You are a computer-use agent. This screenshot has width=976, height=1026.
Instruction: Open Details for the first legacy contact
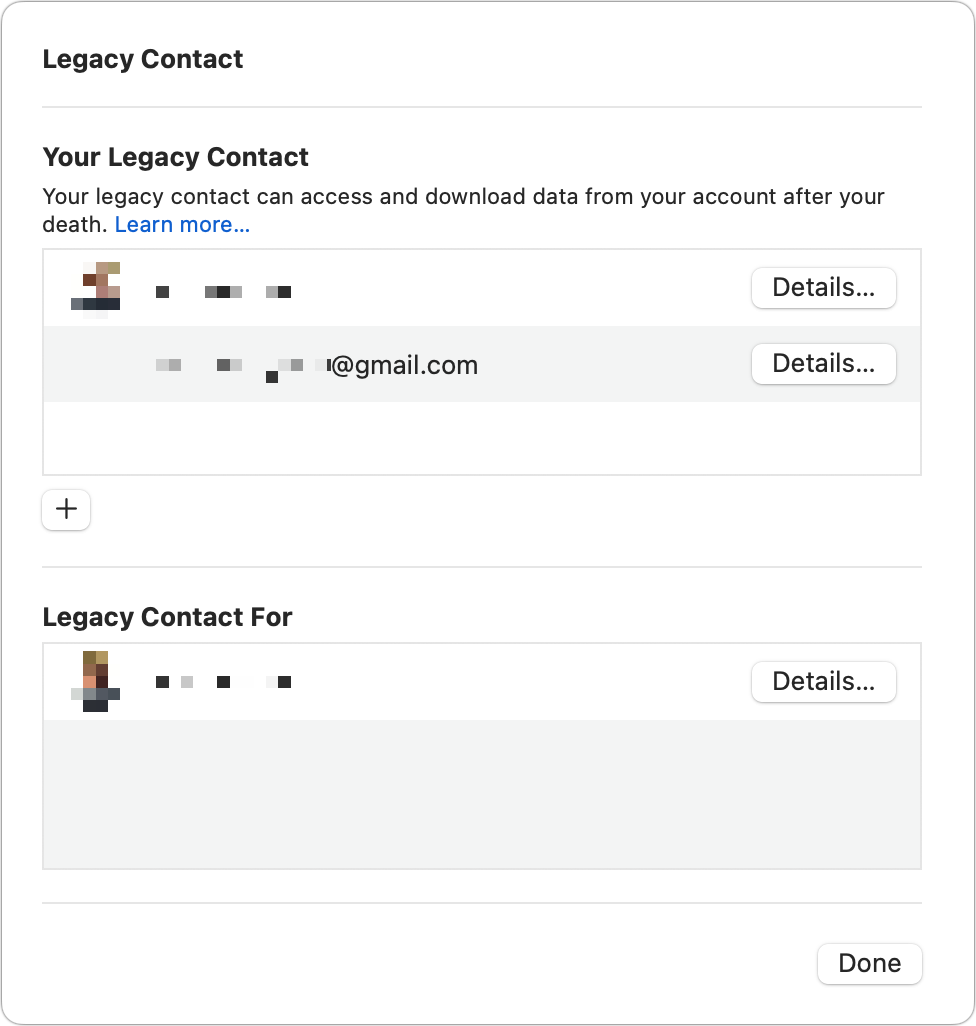824,288
